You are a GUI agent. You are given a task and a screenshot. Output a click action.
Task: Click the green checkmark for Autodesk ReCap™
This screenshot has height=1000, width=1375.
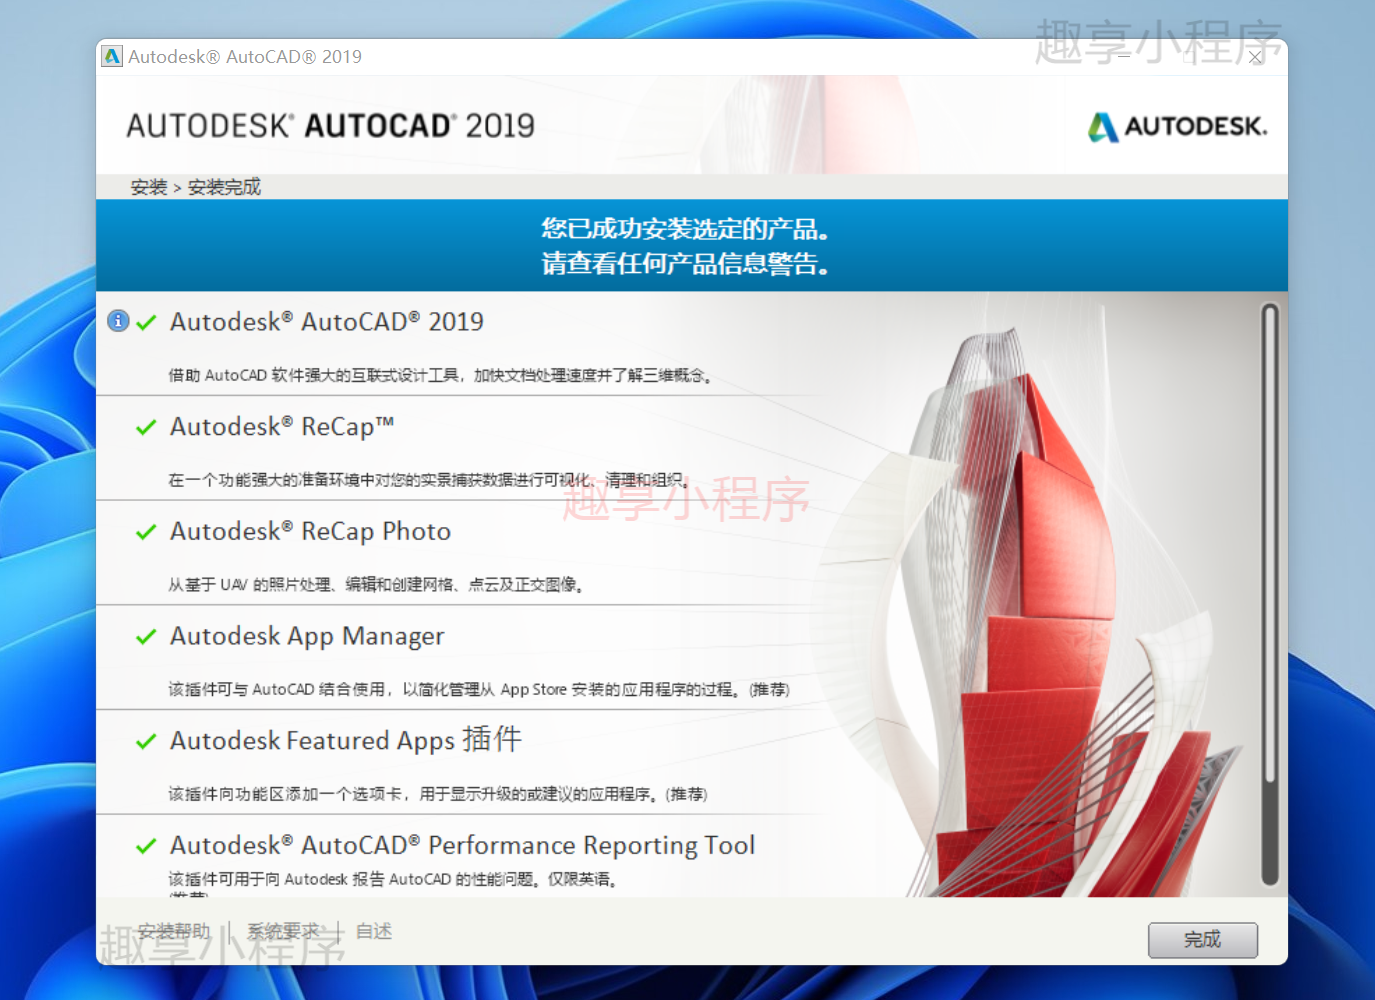[x=146, y=427]
